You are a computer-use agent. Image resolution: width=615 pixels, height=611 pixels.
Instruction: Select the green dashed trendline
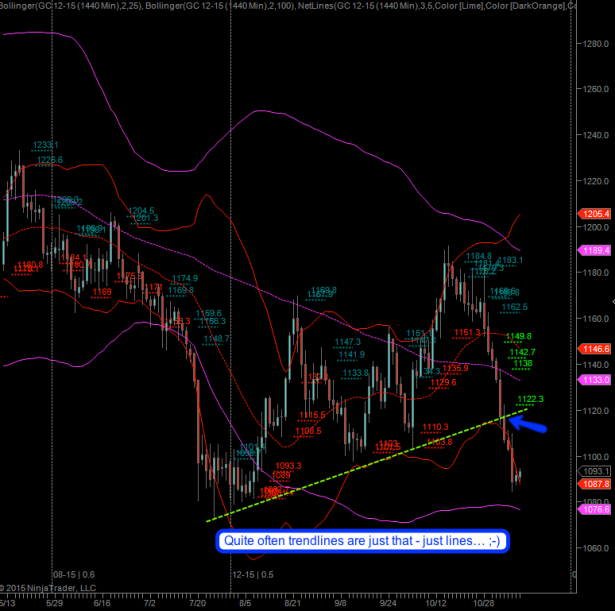[360, 466]
